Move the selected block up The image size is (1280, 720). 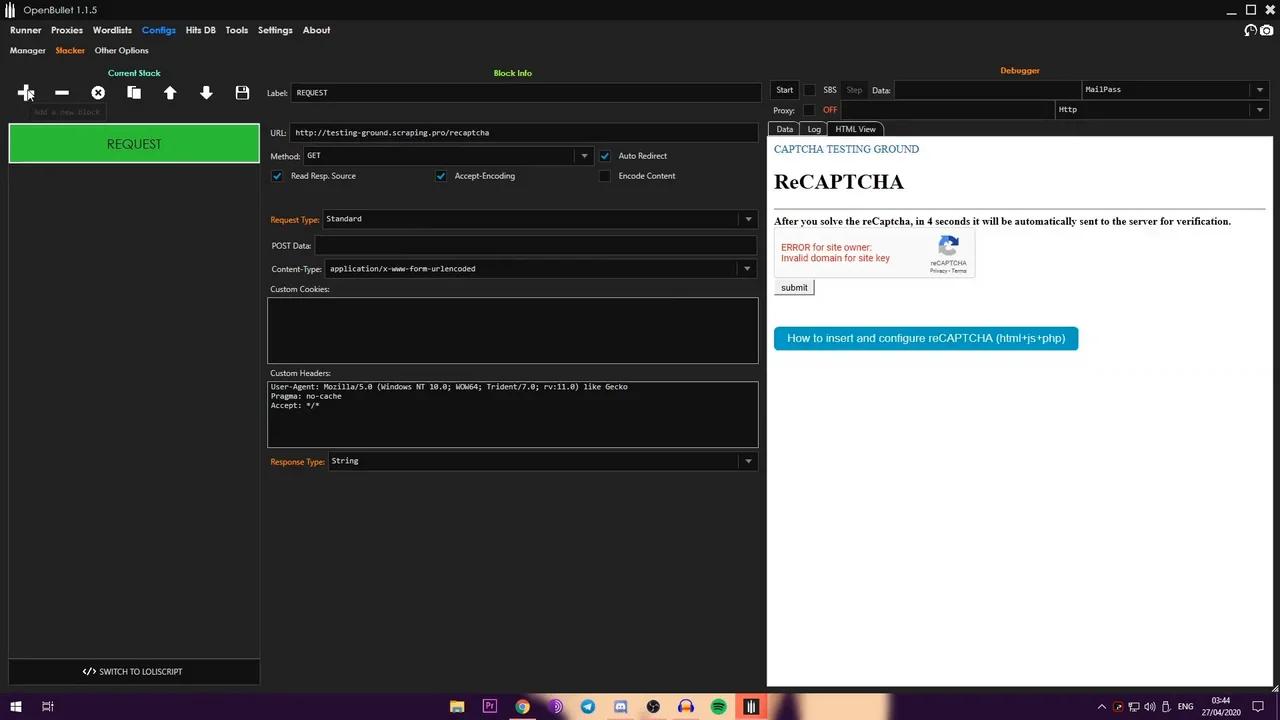(170, 92)
